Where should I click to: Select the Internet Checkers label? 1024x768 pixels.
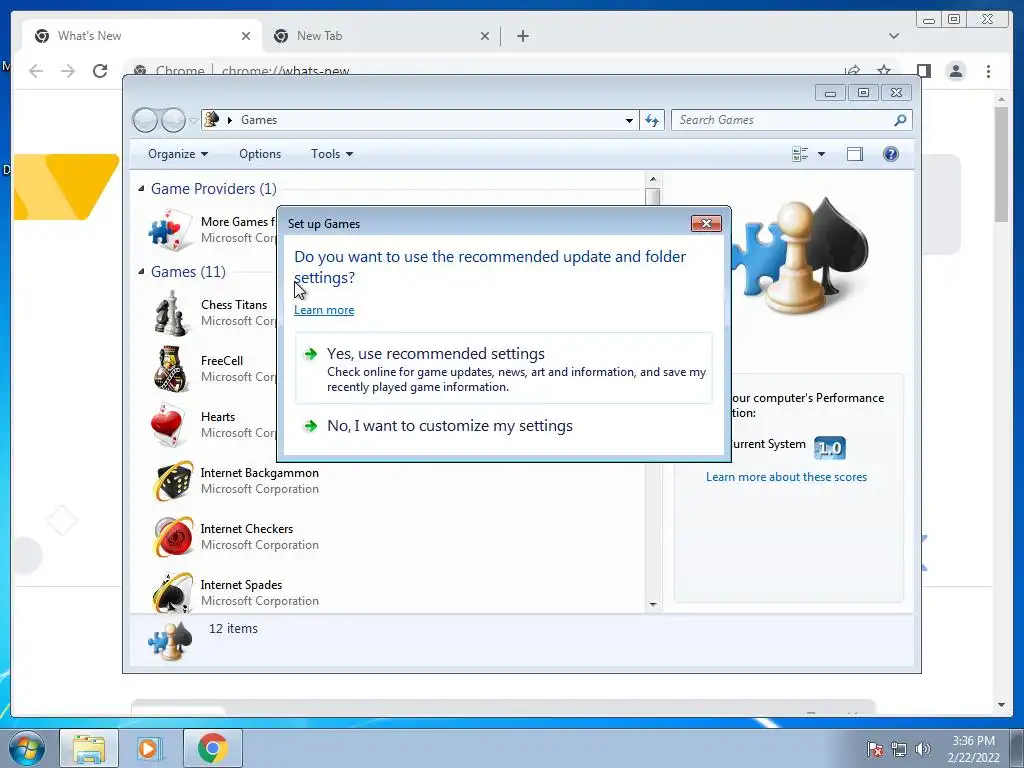point(247,529)
